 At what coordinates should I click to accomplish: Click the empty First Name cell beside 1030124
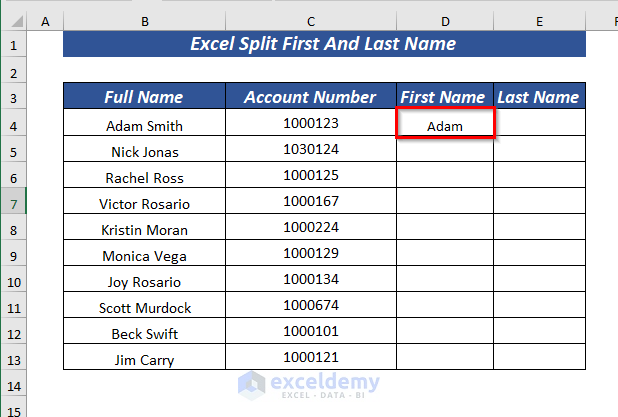click(445, 152)
